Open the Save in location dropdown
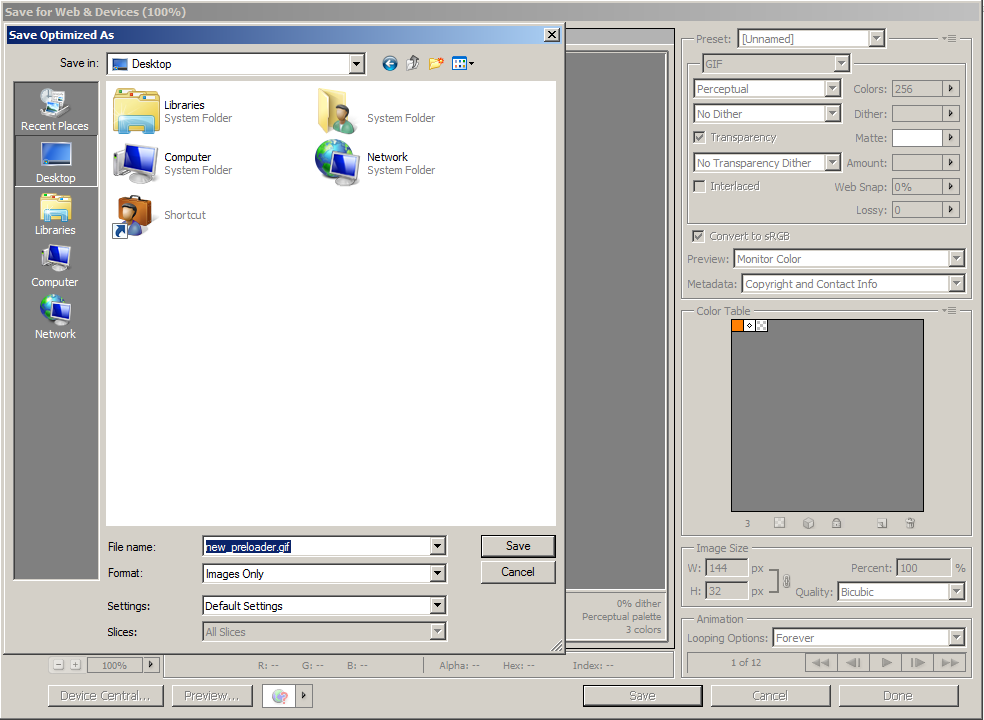Viewport: 984px width, 720px height. pos(356,63)
